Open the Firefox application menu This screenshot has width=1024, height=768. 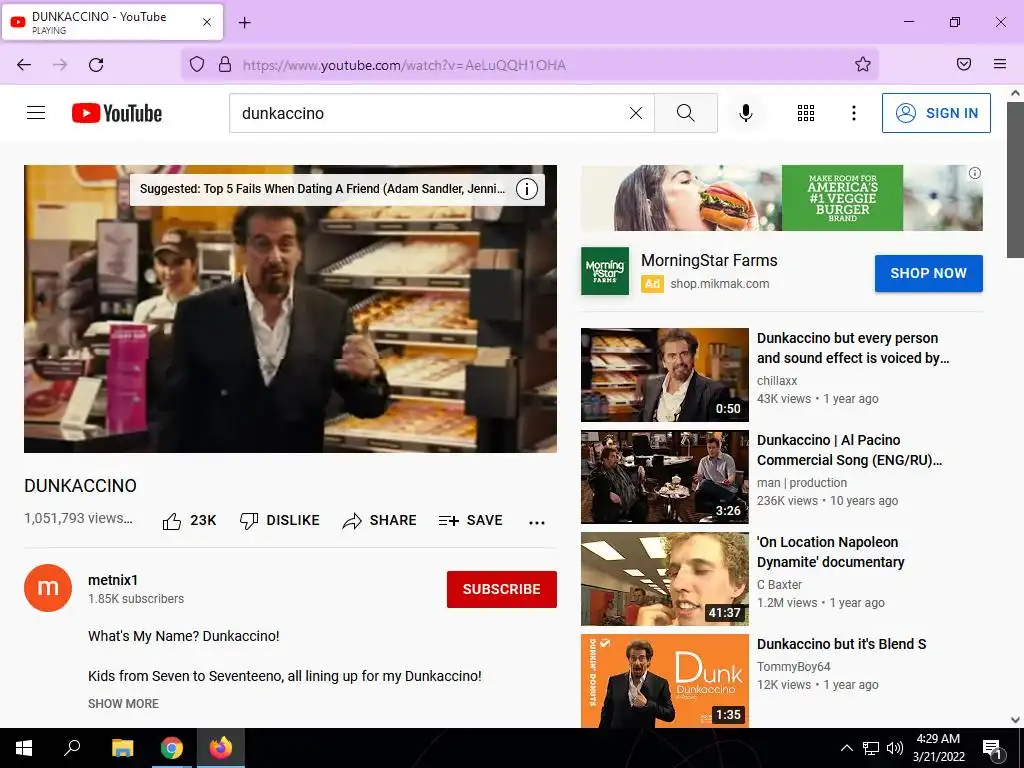click(x=1000, y=64)
